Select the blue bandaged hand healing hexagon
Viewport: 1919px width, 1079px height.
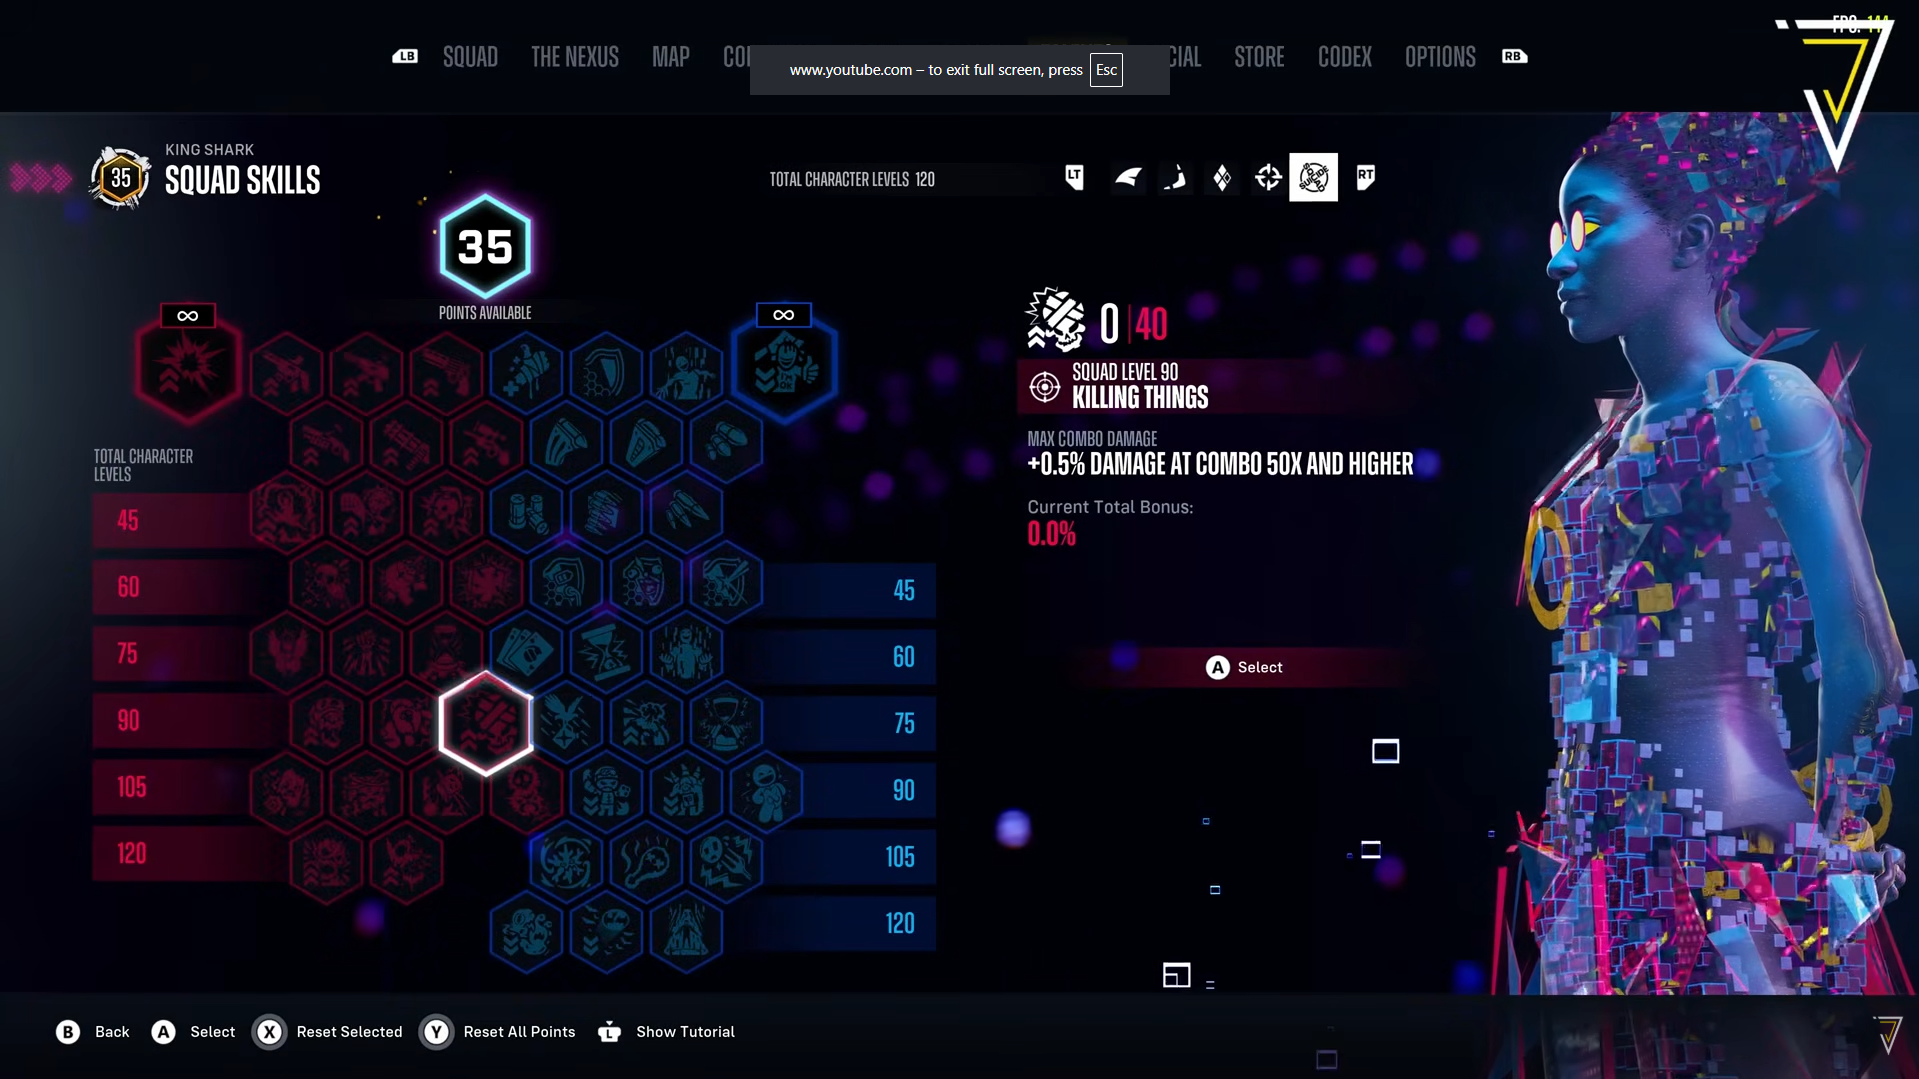[526, 374]
